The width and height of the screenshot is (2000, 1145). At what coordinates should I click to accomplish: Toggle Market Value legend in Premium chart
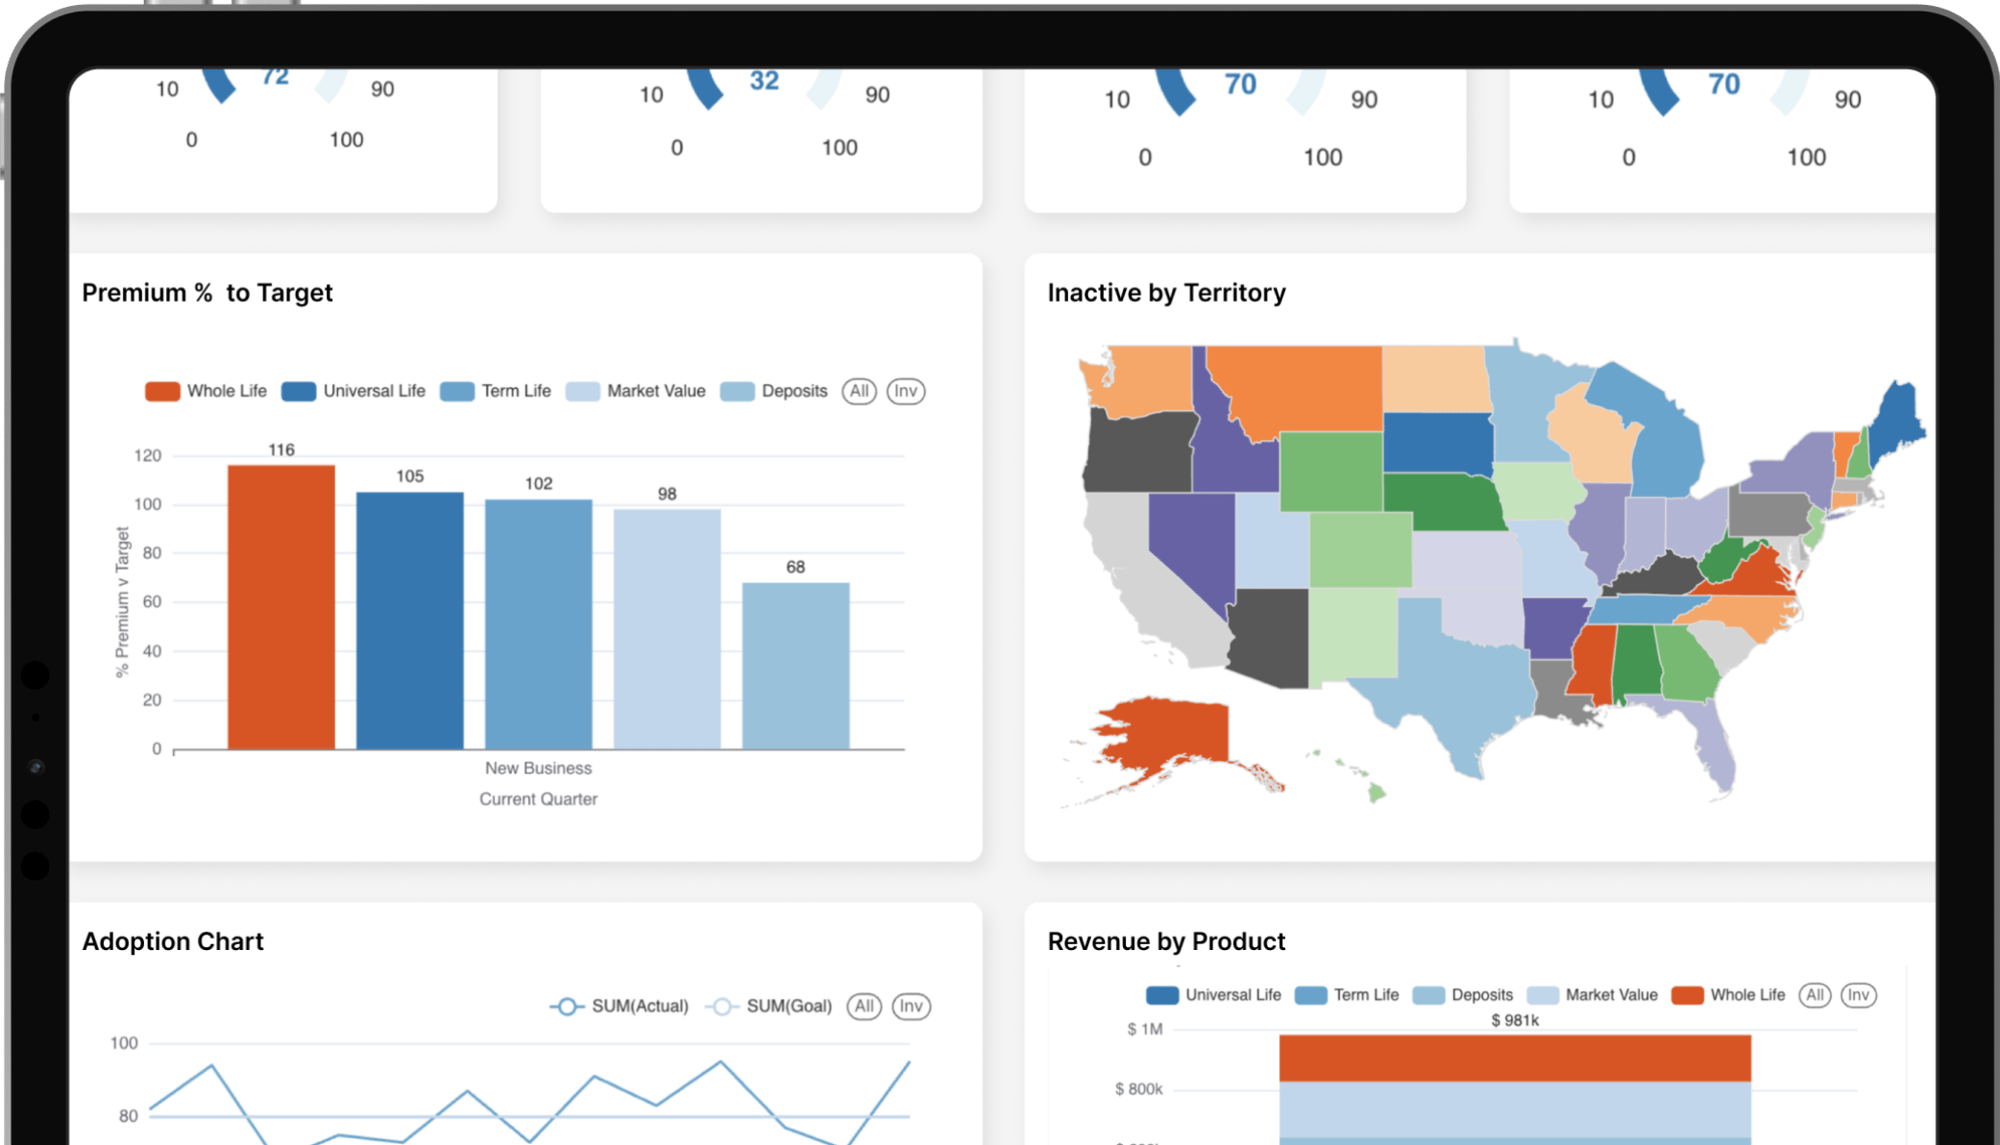tap(635, 391)
